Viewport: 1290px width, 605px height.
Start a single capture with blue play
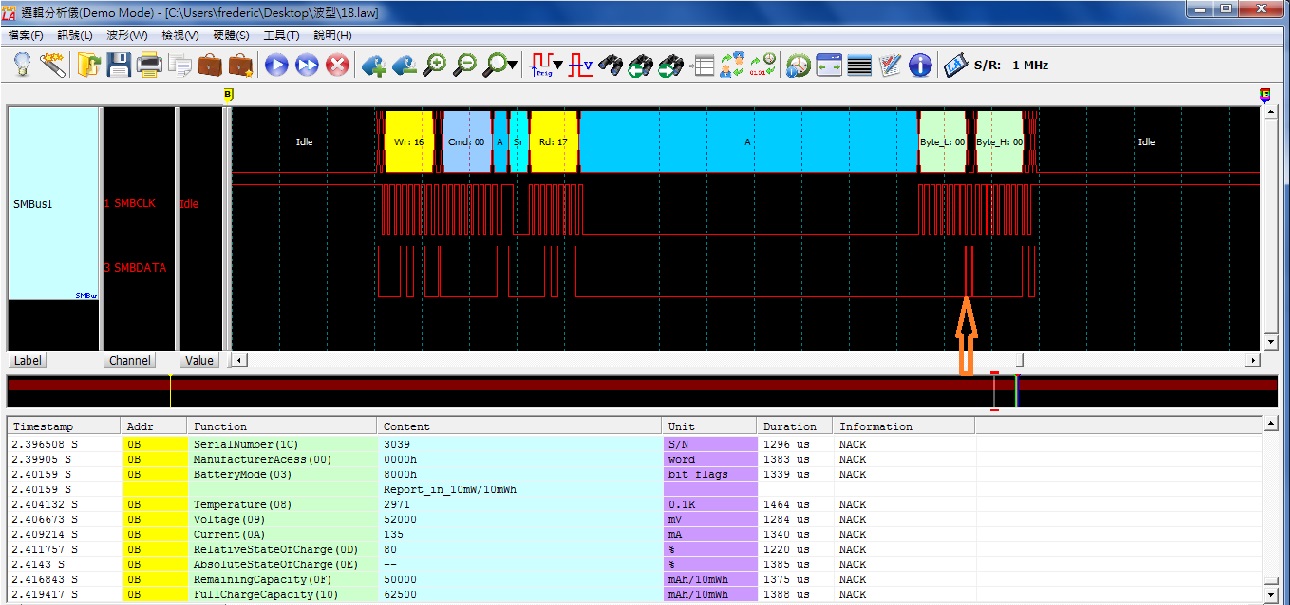277,65
